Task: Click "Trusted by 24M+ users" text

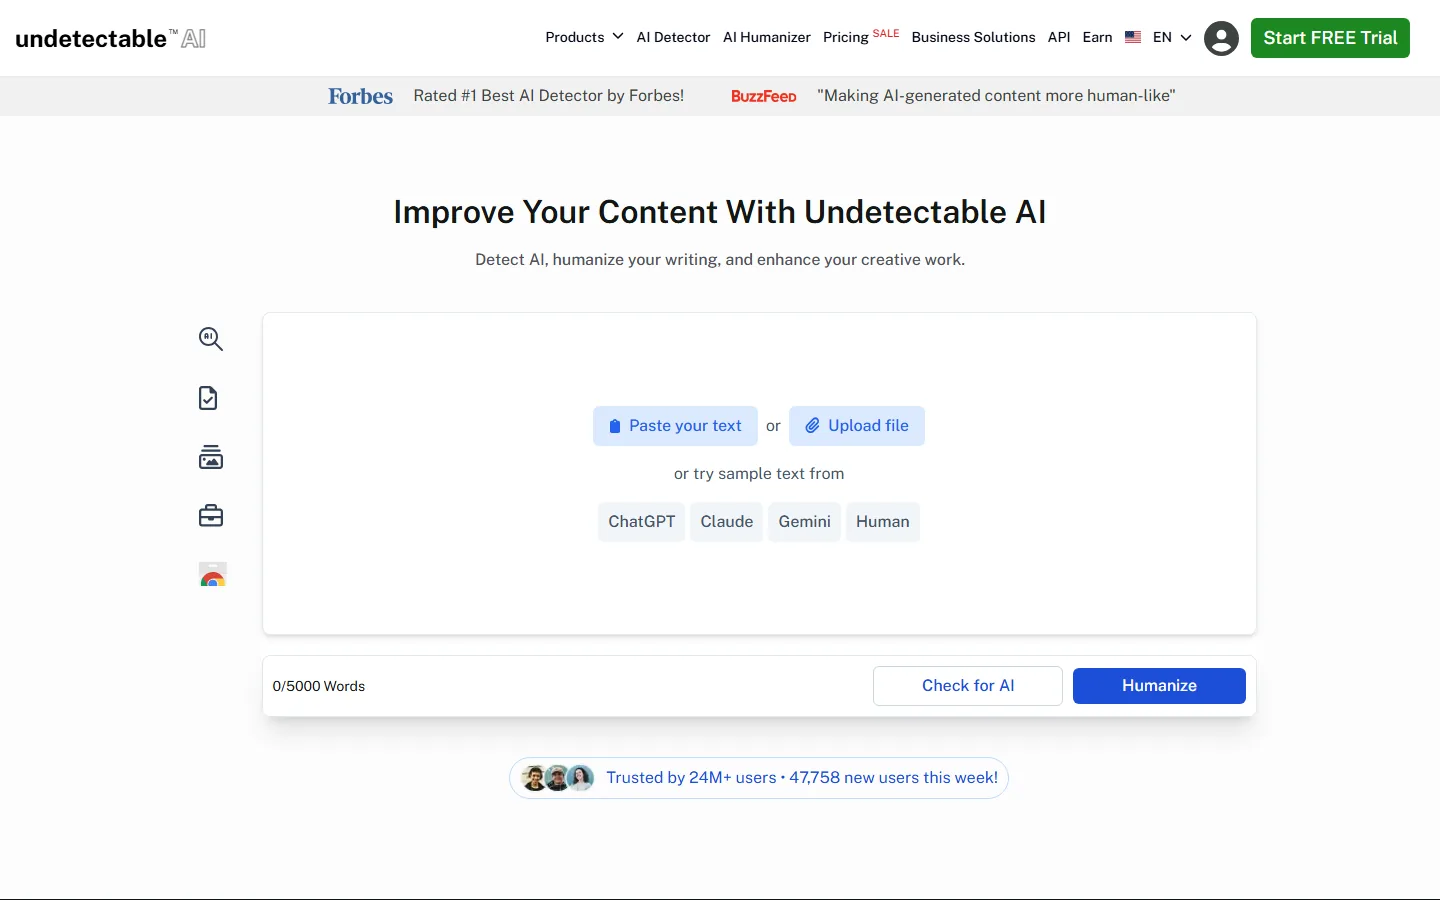Action: pyautogui.click(x=691, y=778)
